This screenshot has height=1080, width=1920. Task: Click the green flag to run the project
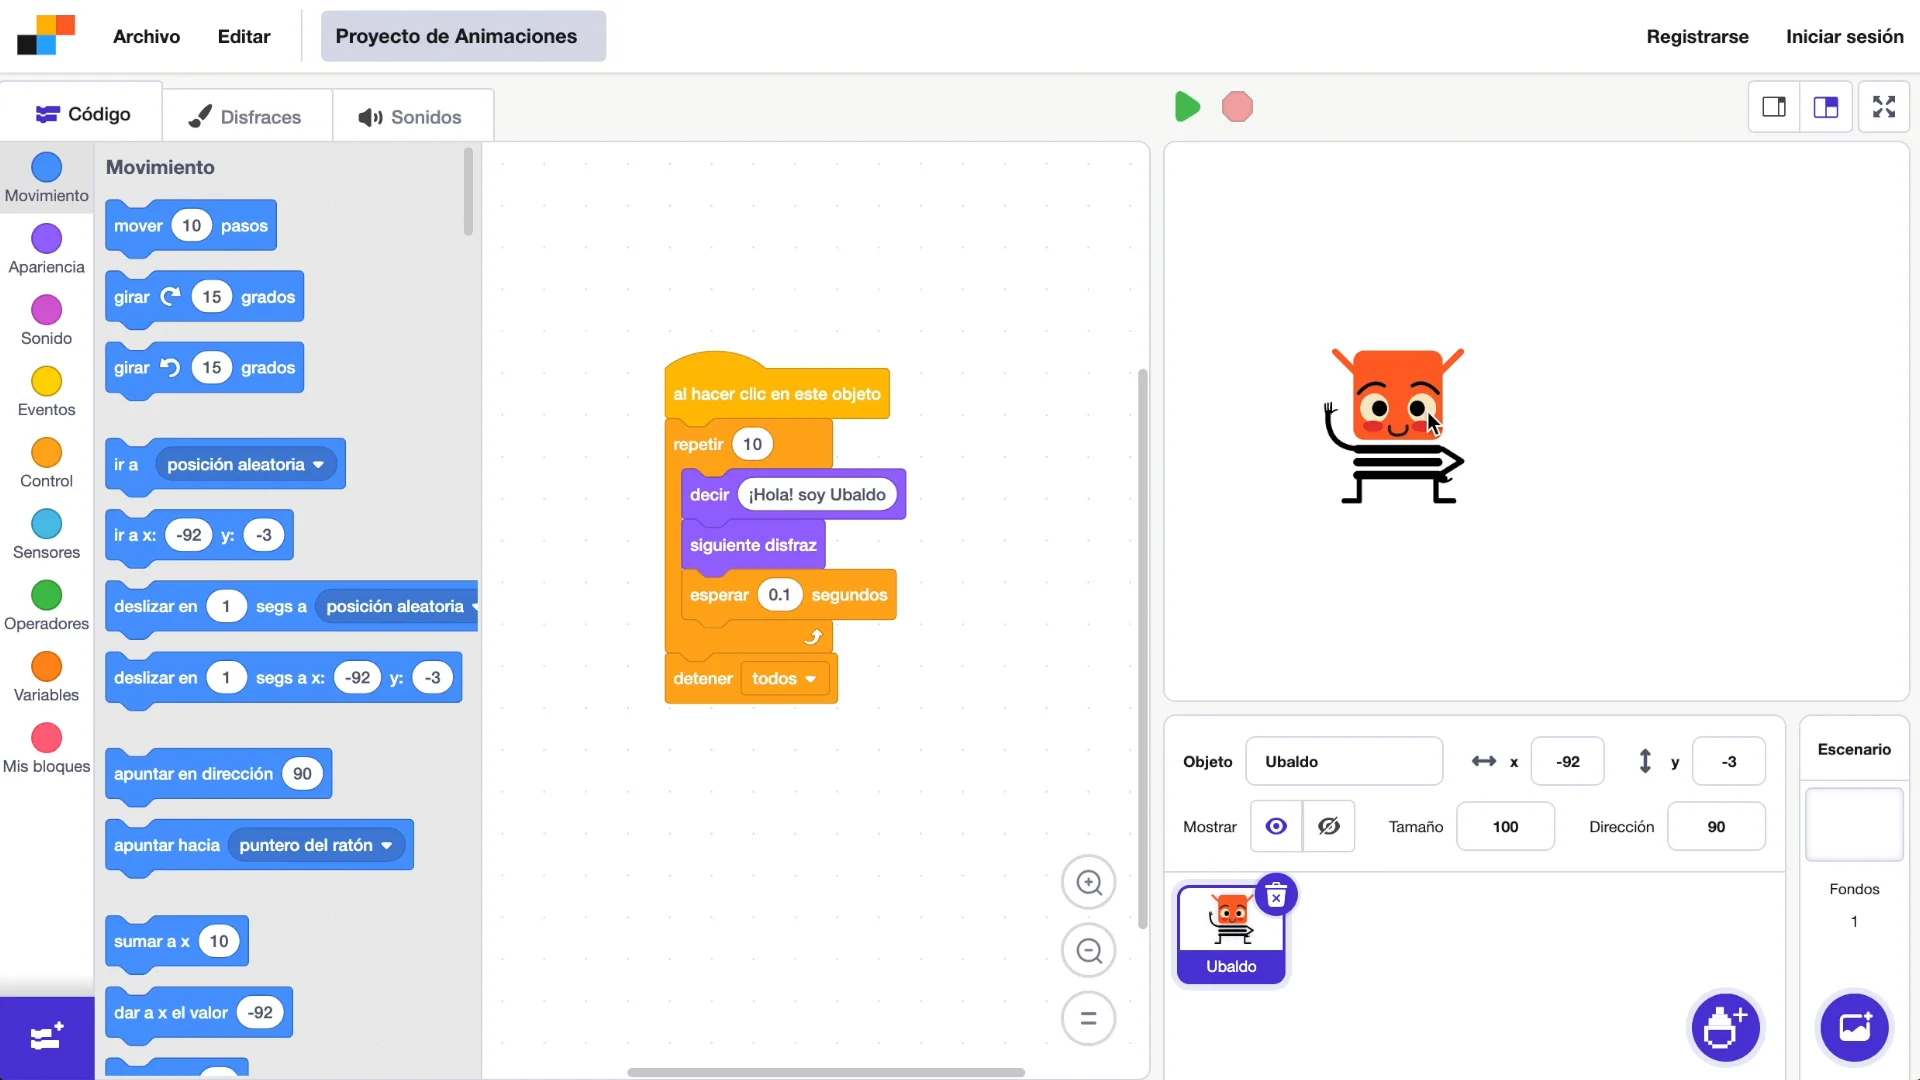[x=1187, y=107]
